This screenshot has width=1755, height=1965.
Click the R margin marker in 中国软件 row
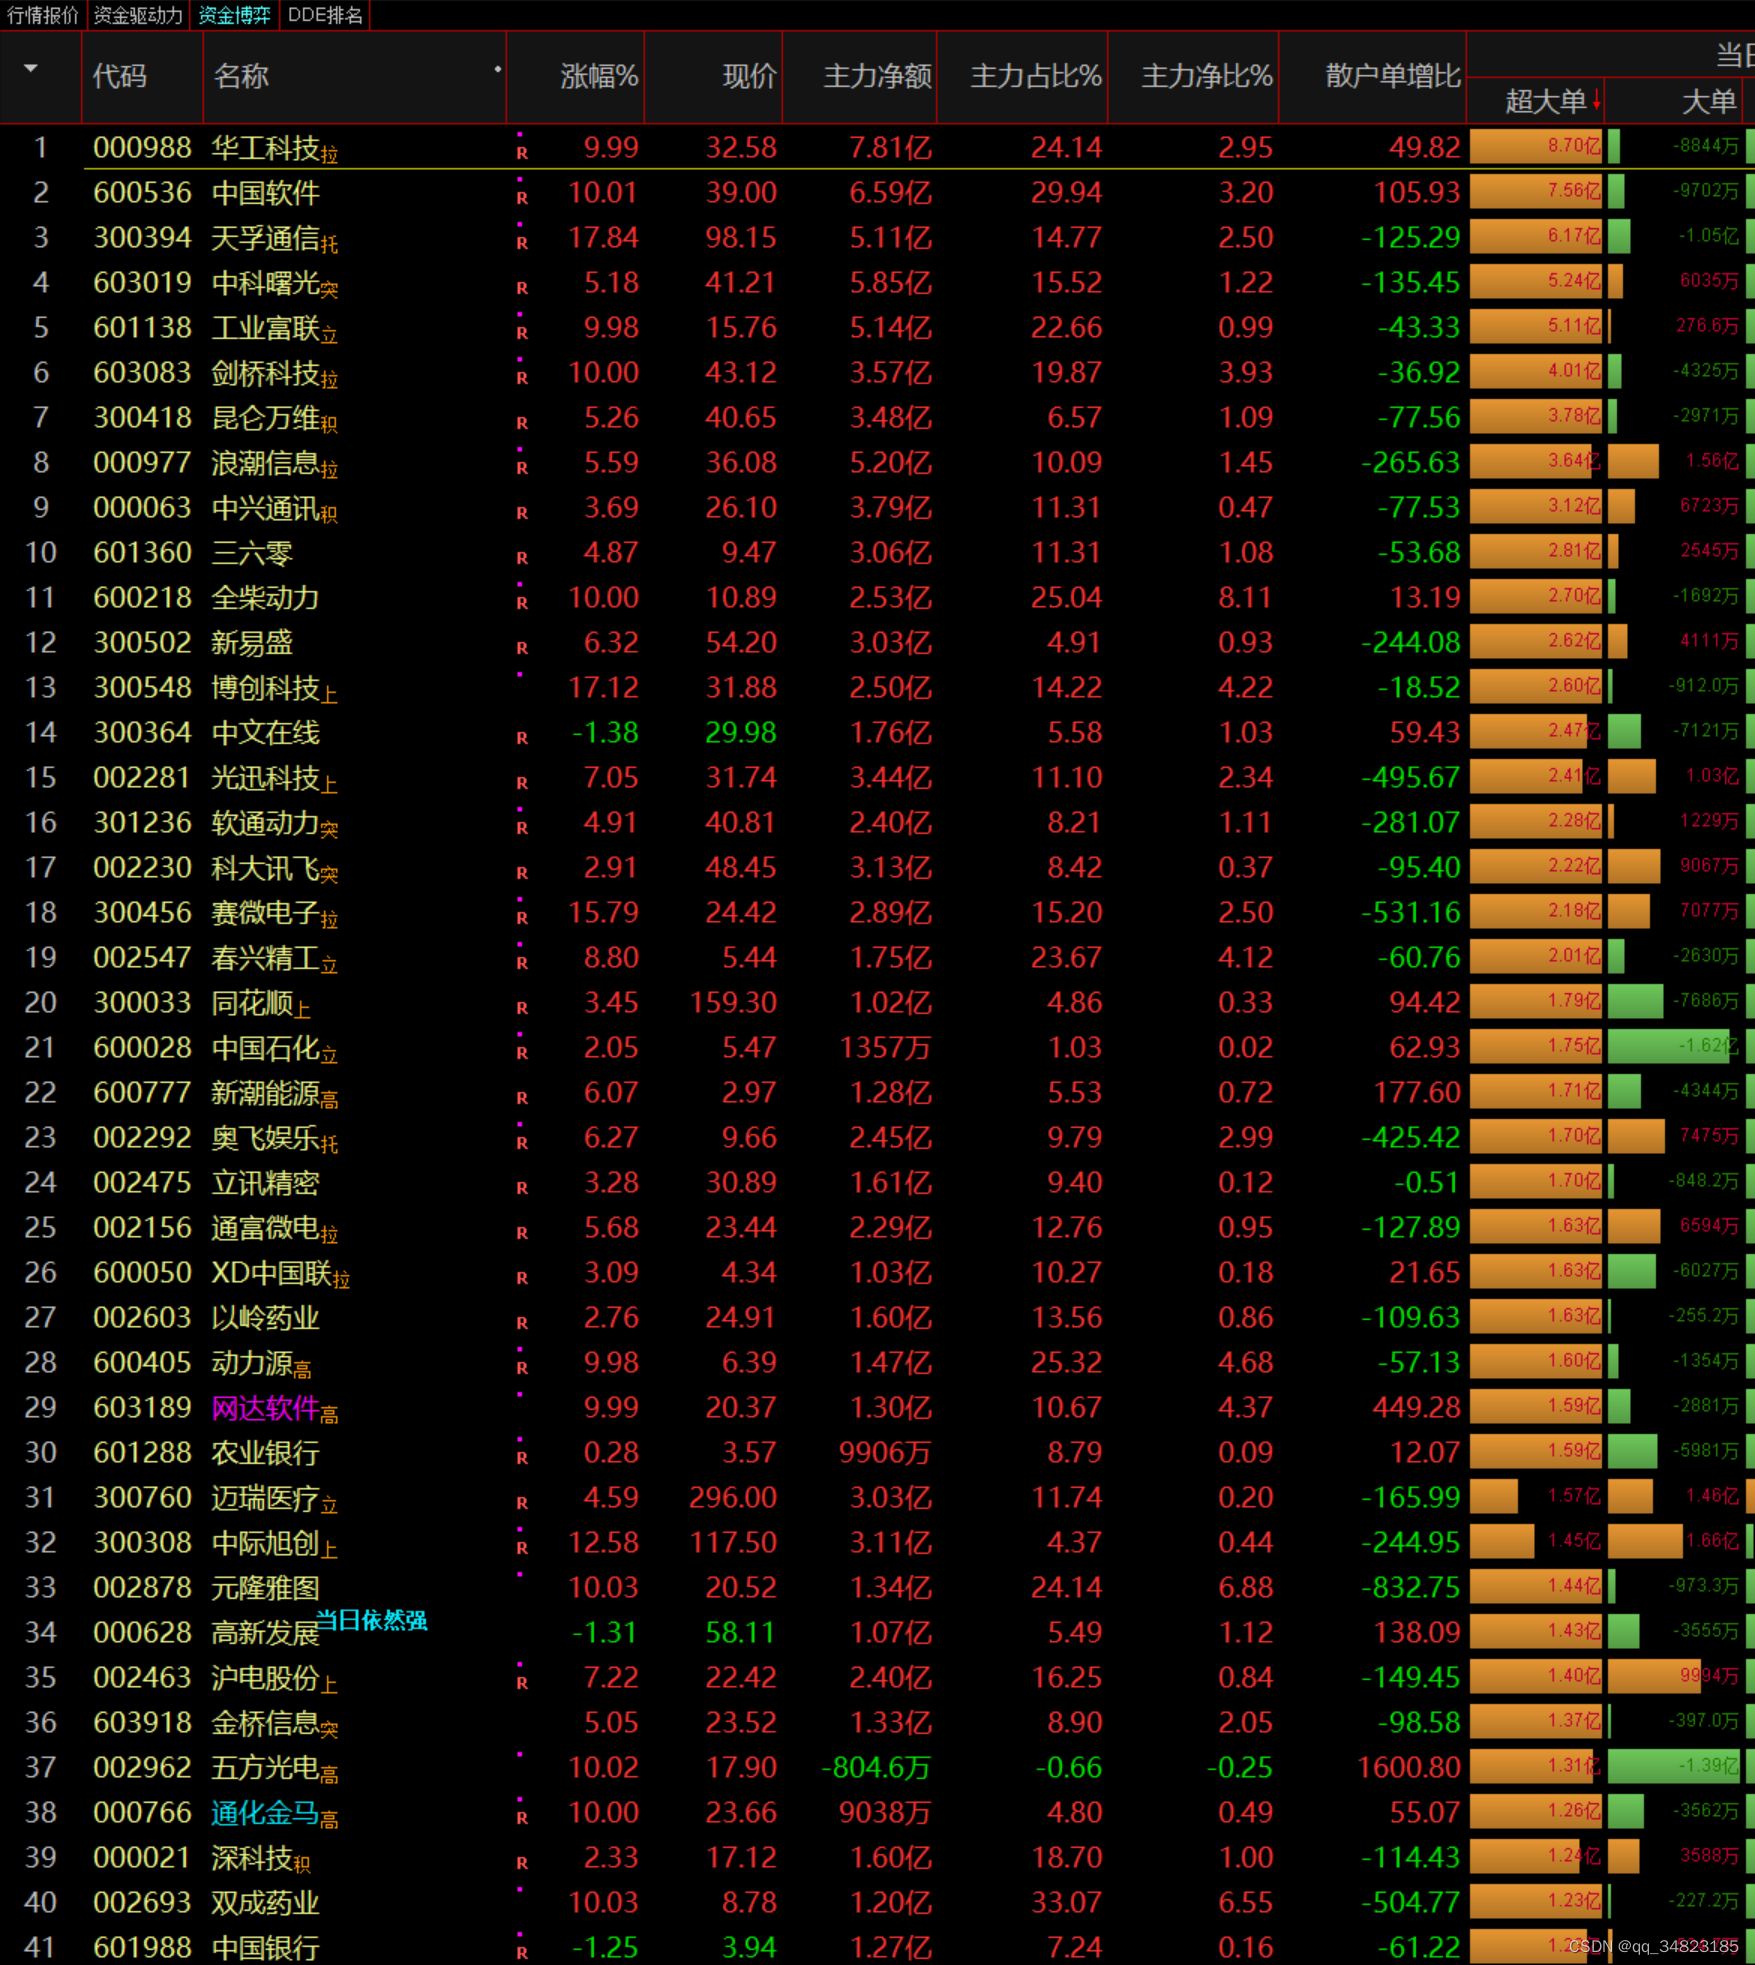click(x=522, y=198)
